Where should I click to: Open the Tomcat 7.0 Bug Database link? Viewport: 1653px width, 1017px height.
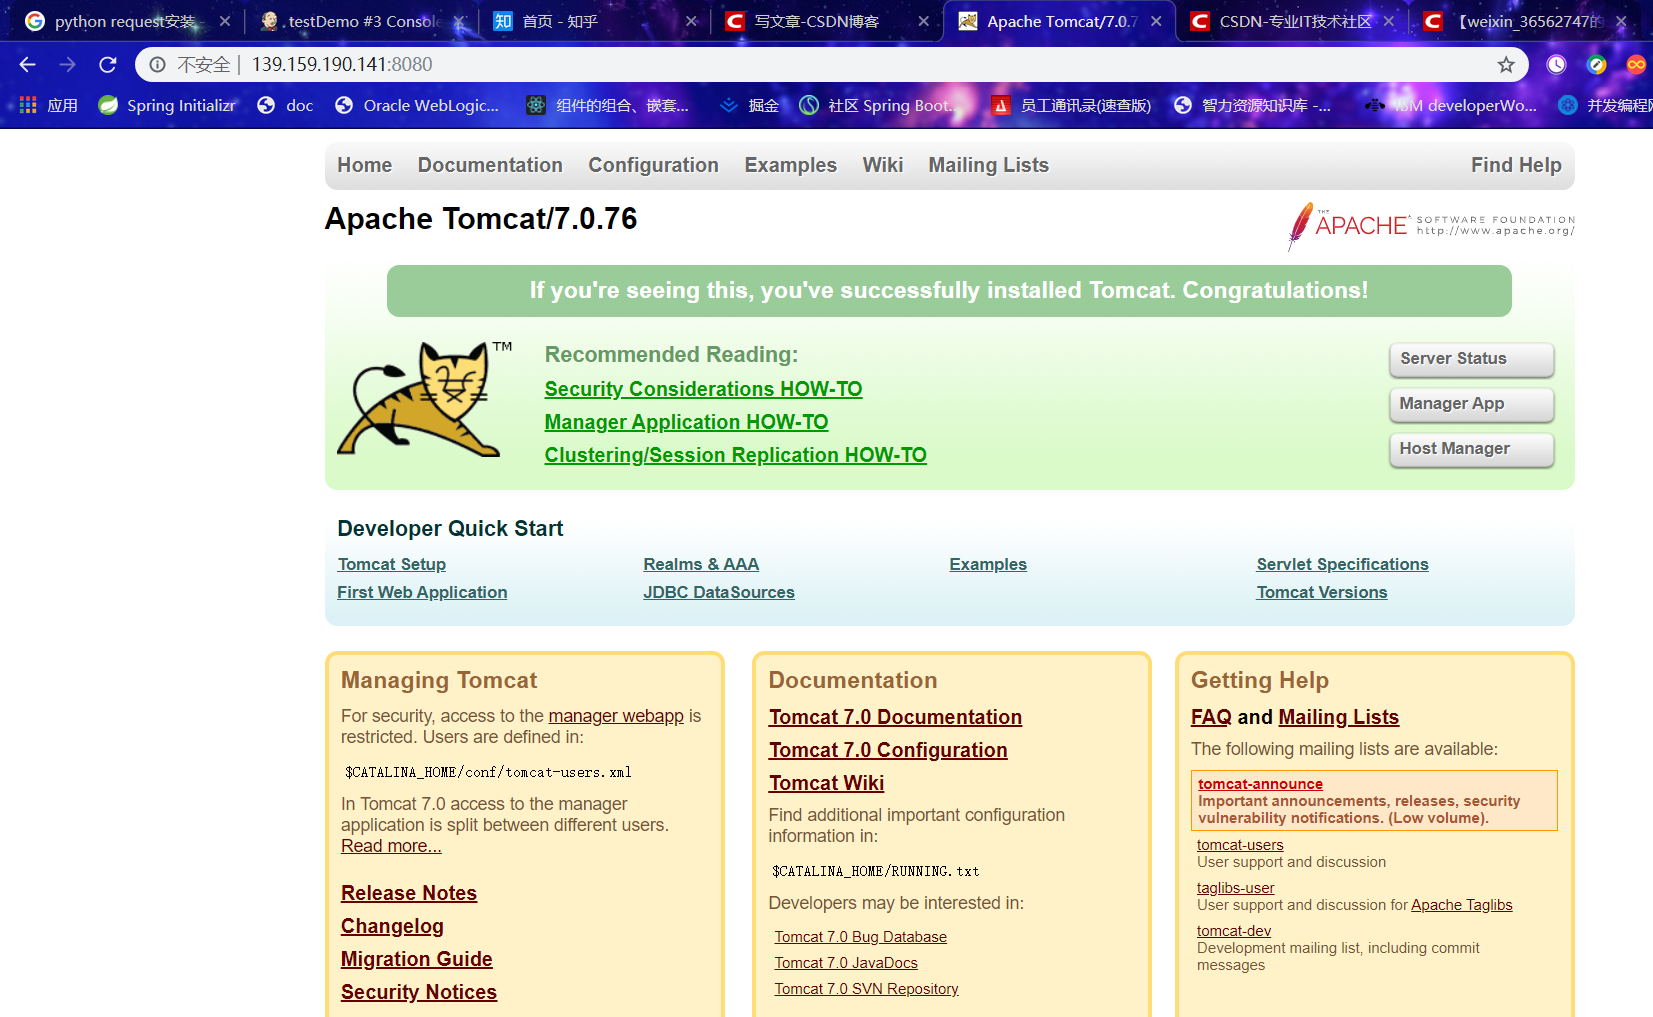pos(860,937)
